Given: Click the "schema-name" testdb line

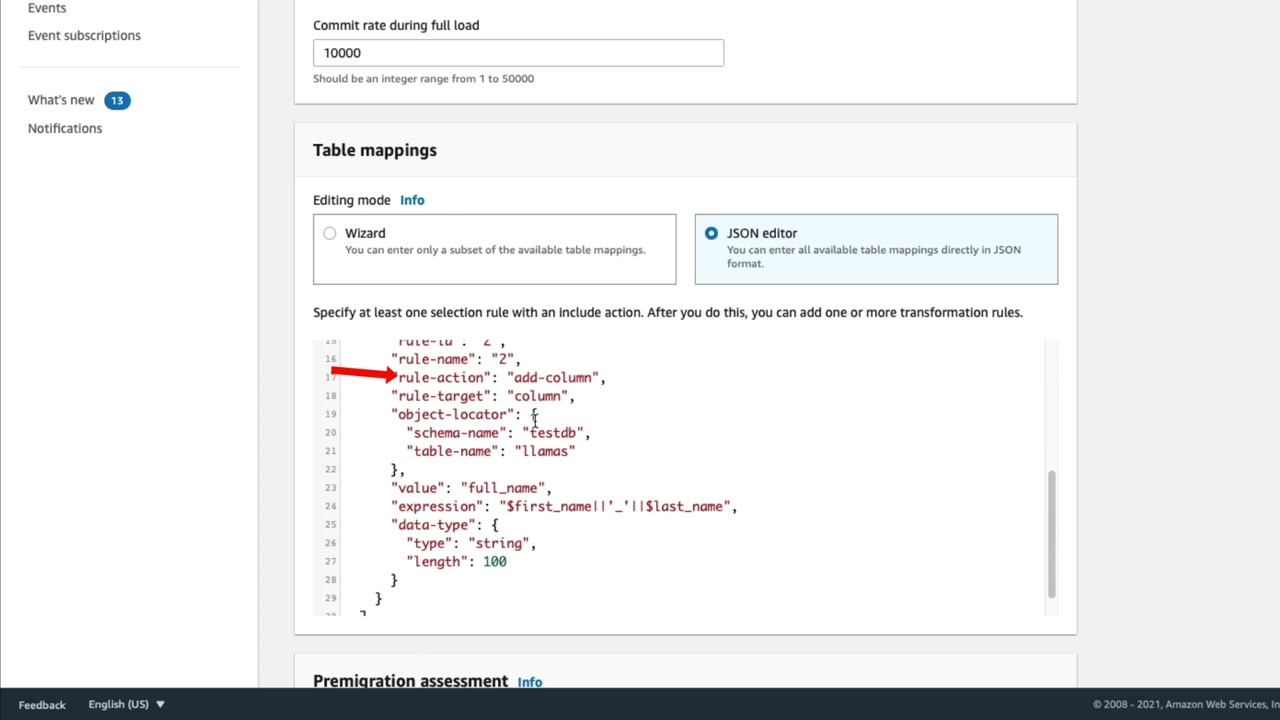Looking at the screenshot, I should [501, 433].
